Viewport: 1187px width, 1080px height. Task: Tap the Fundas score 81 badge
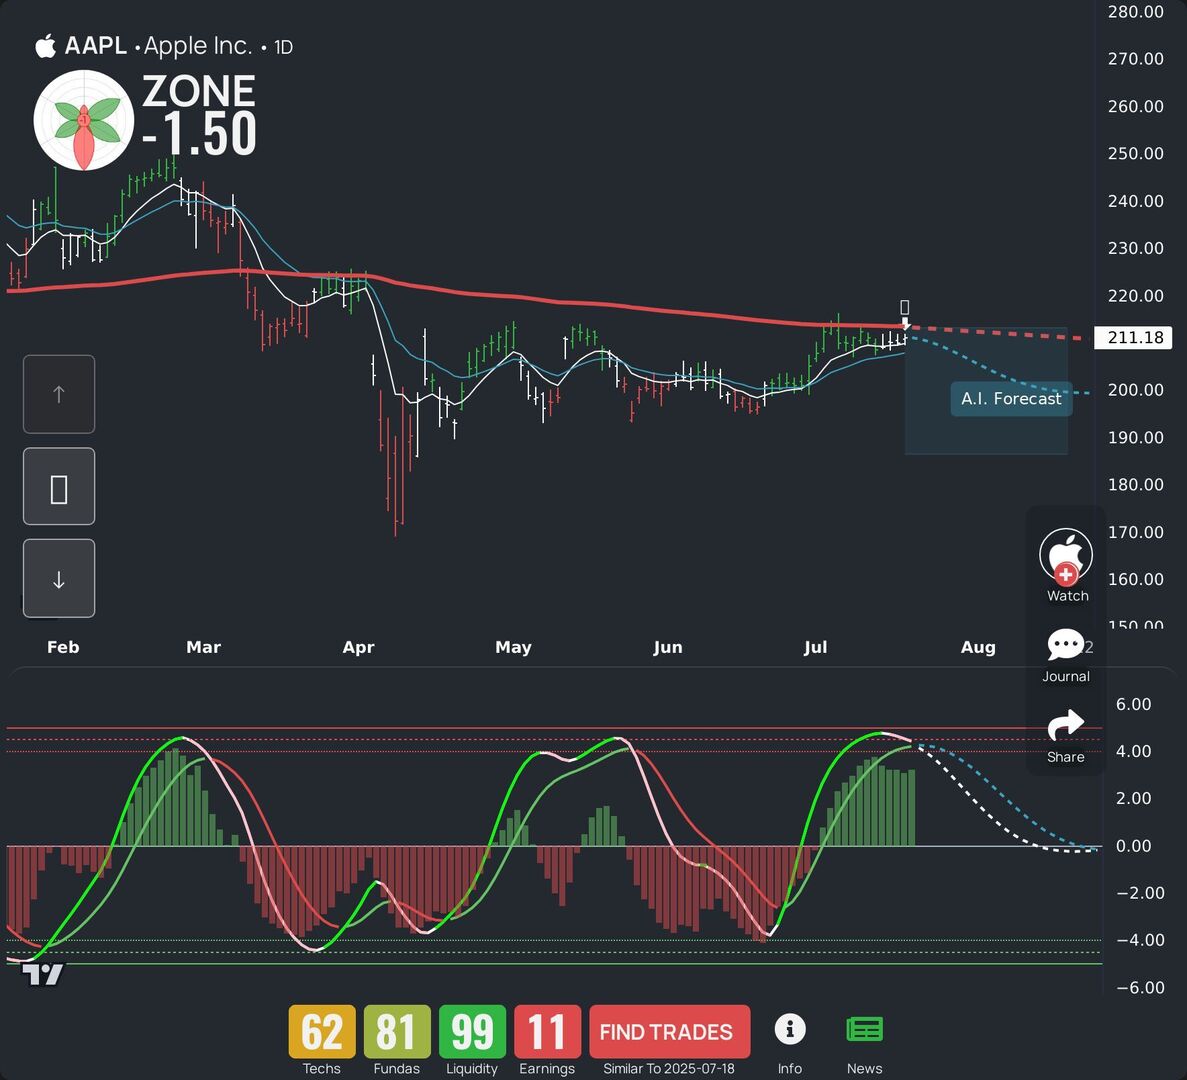397,1031
